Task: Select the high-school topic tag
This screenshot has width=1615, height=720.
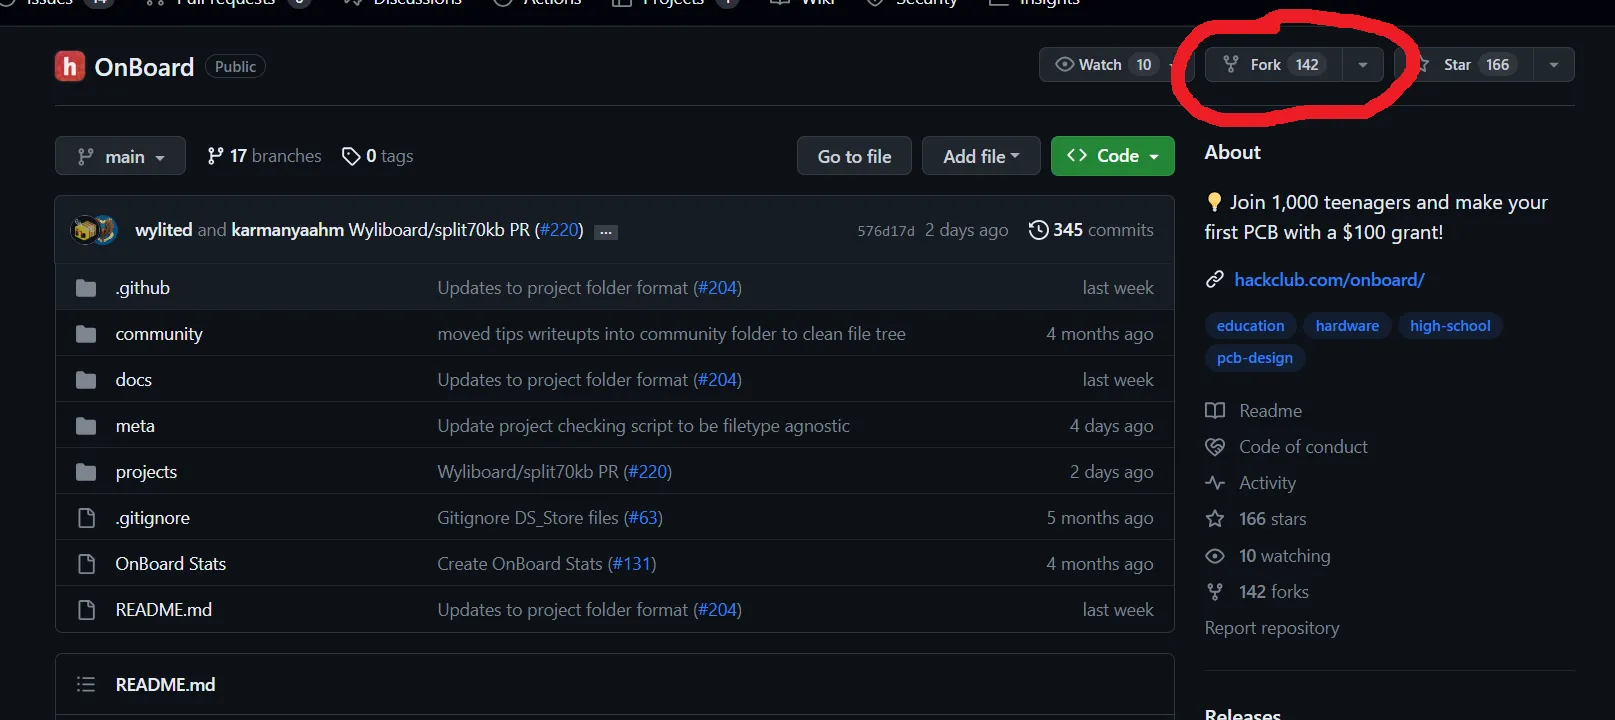Action: [1450, 326]
